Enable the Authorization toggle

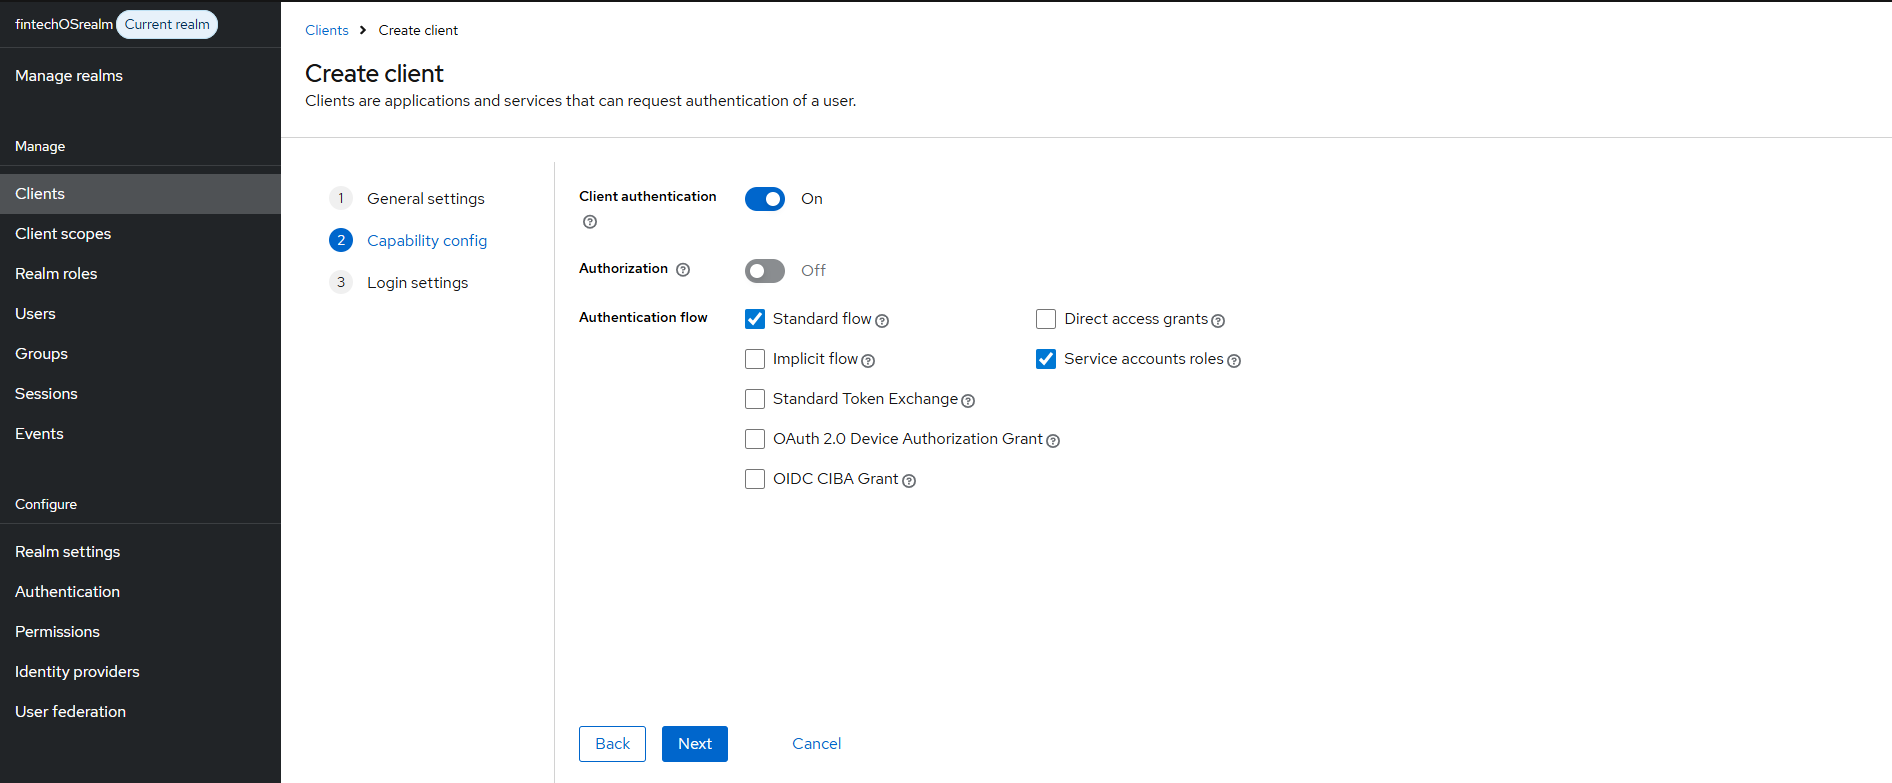tap(765, 271)
